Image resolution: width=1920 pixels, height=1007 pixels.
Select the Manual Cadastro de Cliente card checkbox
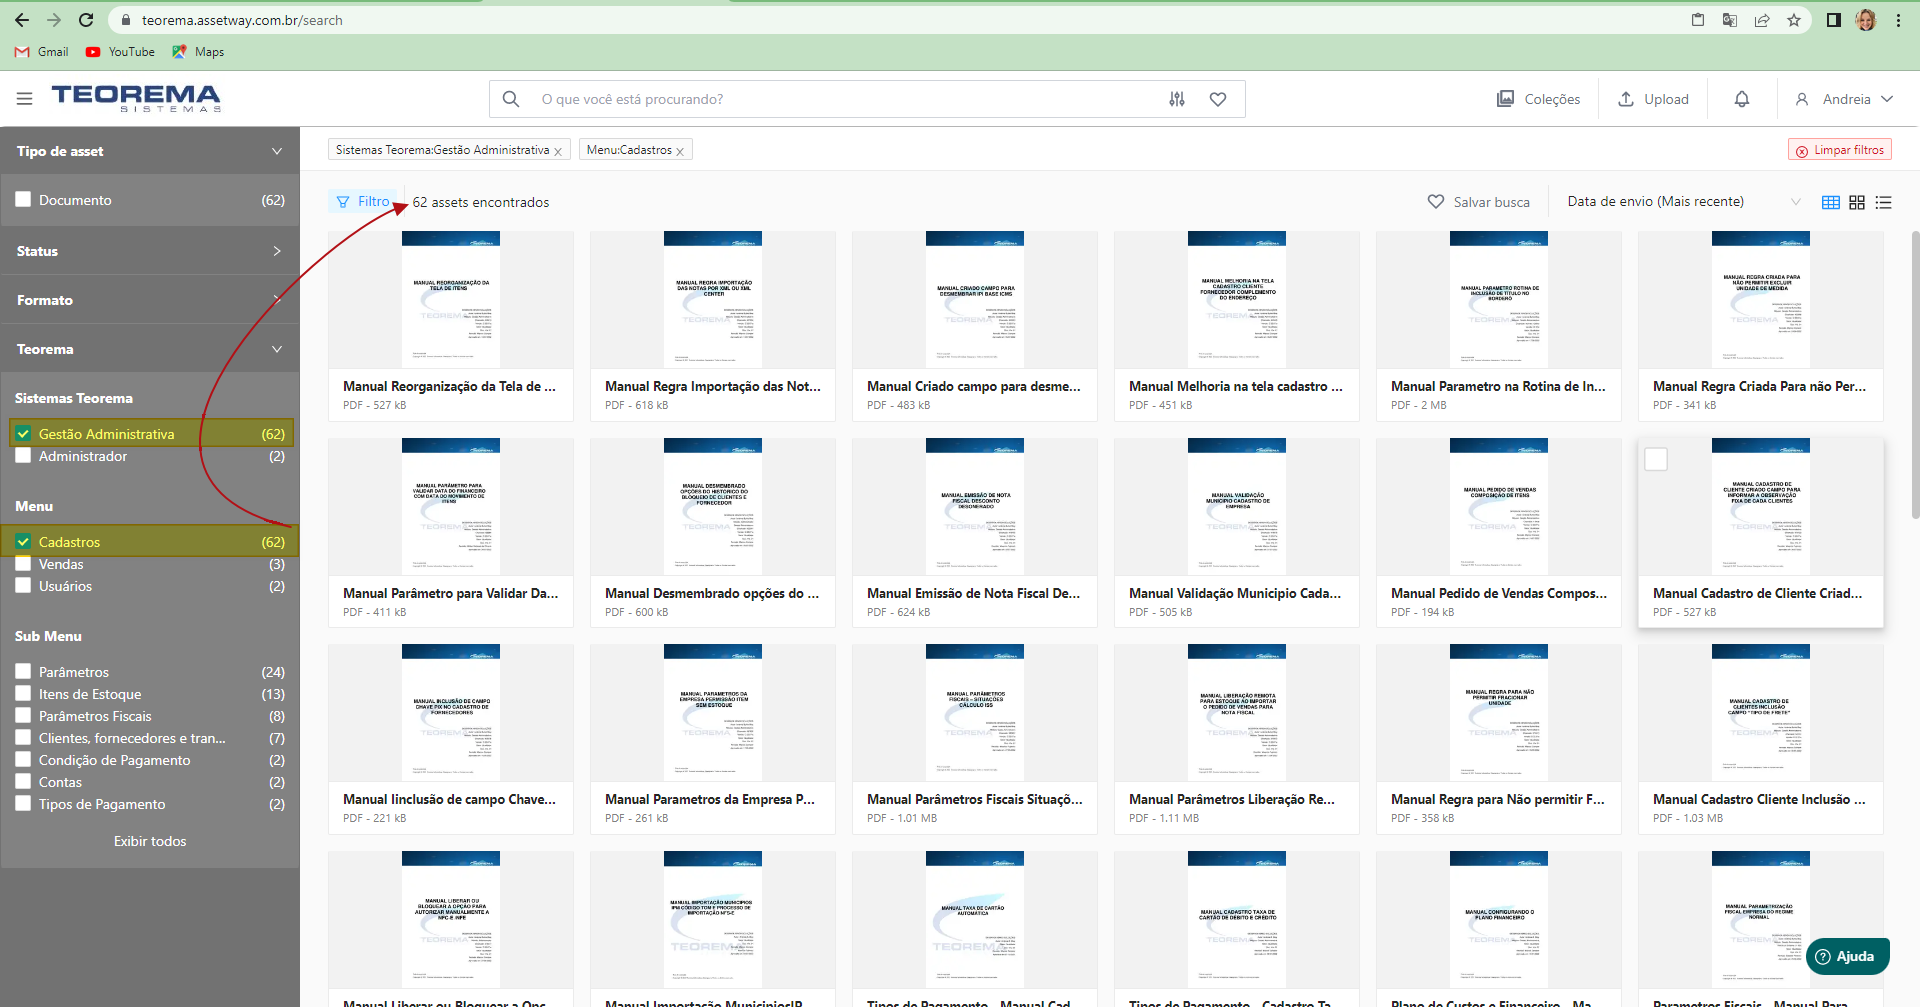1656,459
